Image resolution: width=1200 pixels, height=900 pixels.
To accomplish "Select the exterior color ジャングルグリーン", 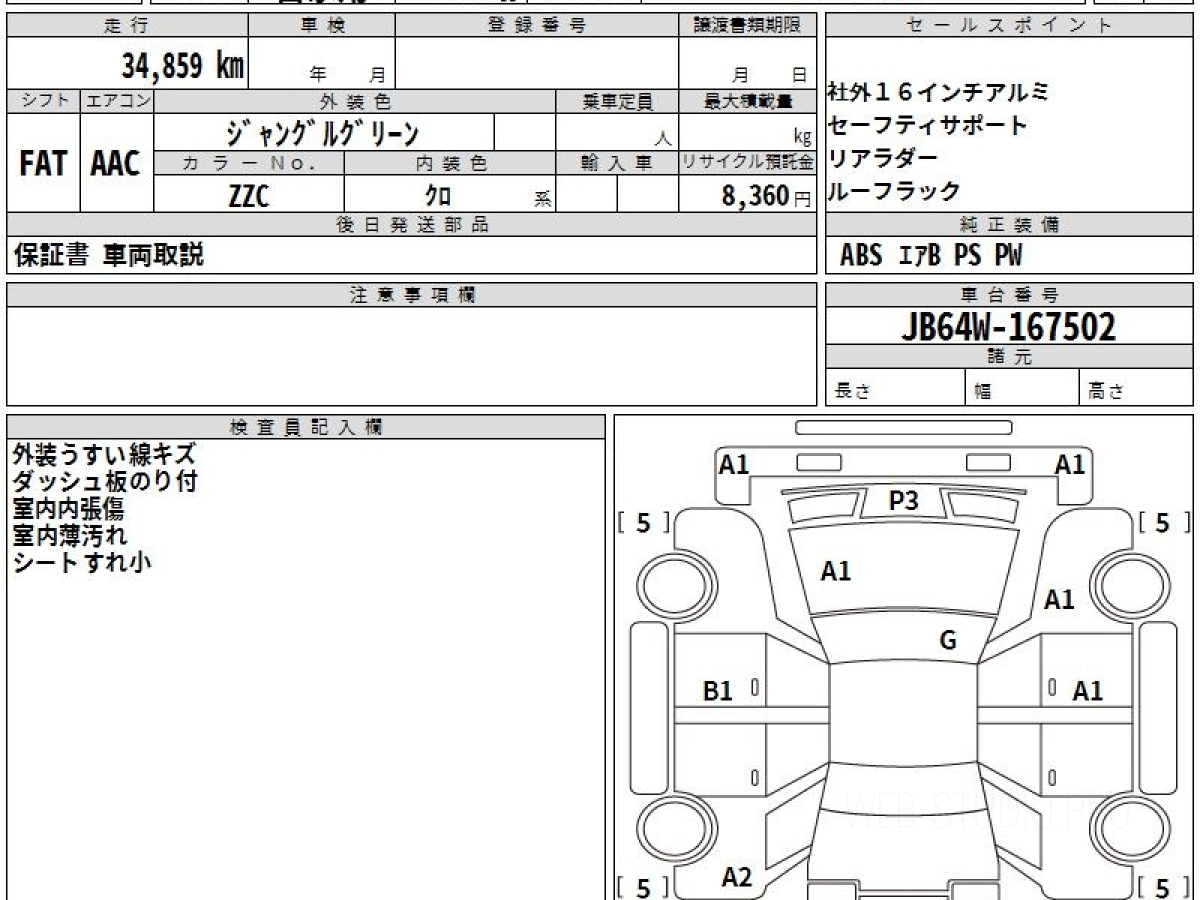I will pyautogui.click(x=323, y=132).
